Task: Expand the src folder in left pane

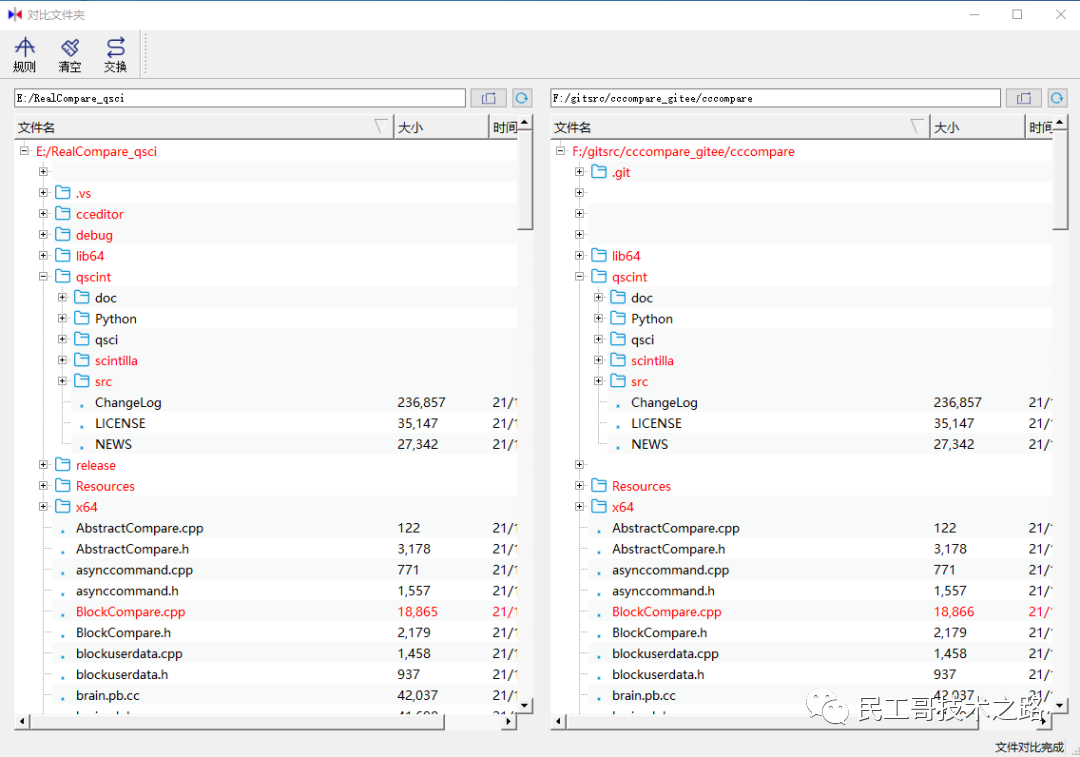Action: tap(63, 381)
